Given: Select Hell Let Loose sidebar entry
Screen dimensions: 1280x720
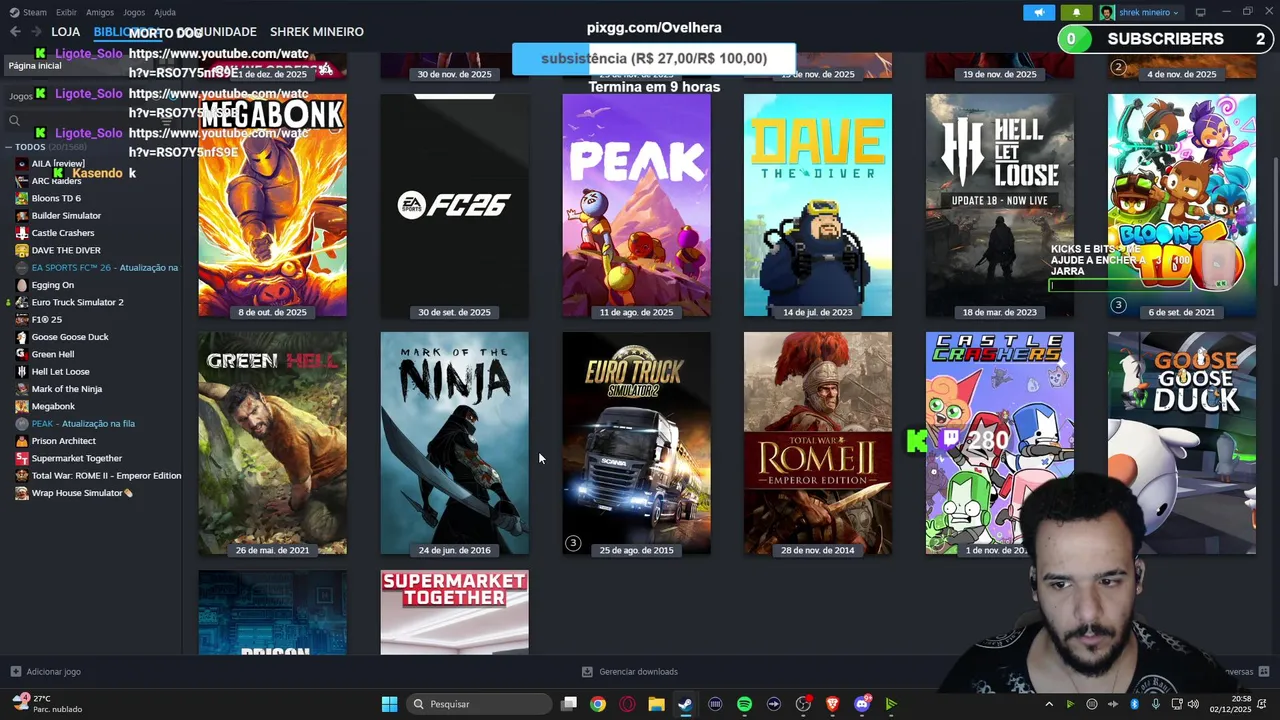Looking at the screenshot, I should [x=60, y=372].
